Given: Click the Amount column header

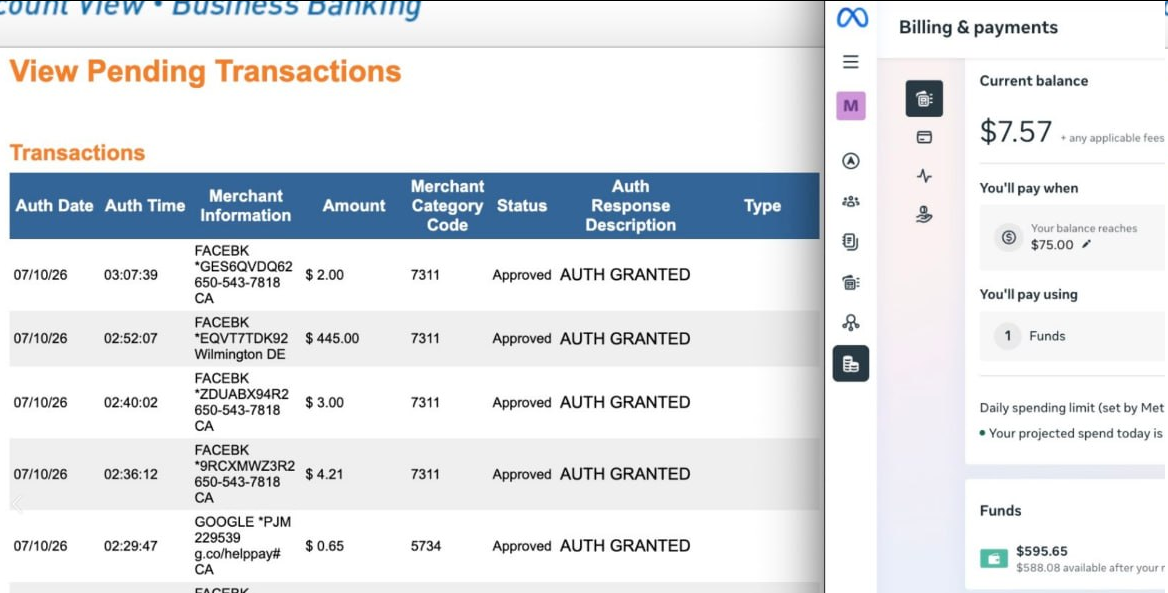Looking at the screenshot, I should point(354,206).
